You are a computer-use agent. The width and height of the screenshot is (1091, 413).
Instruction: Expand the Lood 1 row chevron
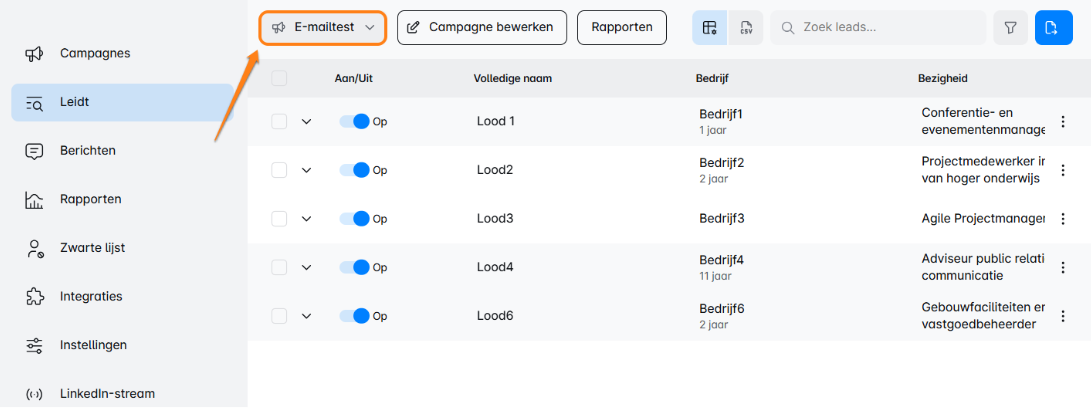(307, 122)
